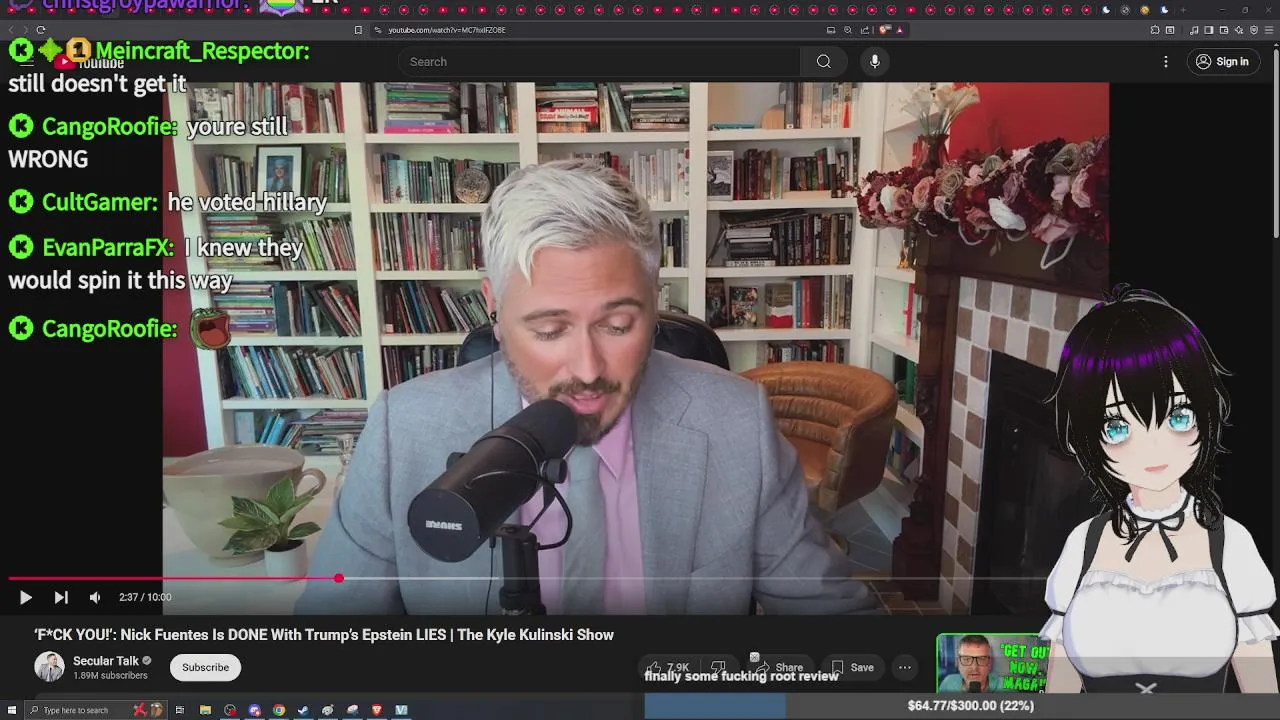Play the video with the play button

click(25, 597)
